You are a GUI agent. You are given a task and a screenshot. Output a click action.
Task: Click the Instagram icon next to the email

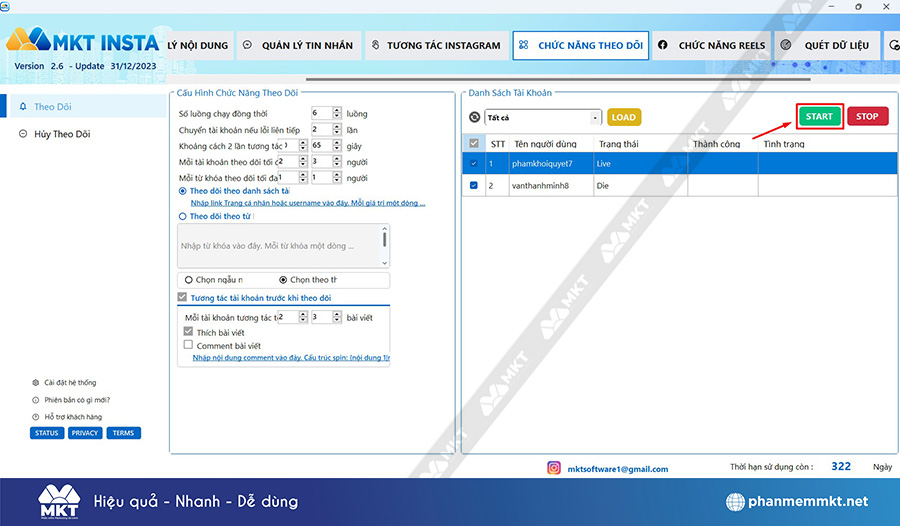(554, 468)
